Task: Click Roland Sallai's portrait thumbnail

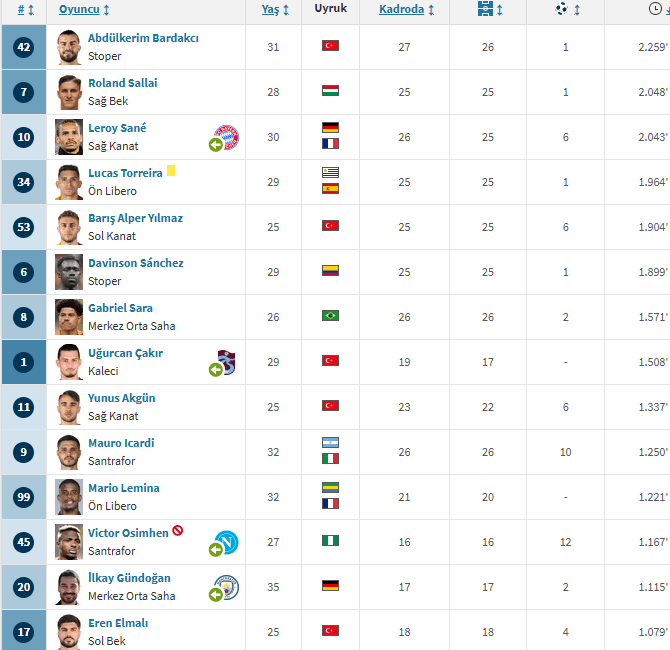Action: point(69,92)
